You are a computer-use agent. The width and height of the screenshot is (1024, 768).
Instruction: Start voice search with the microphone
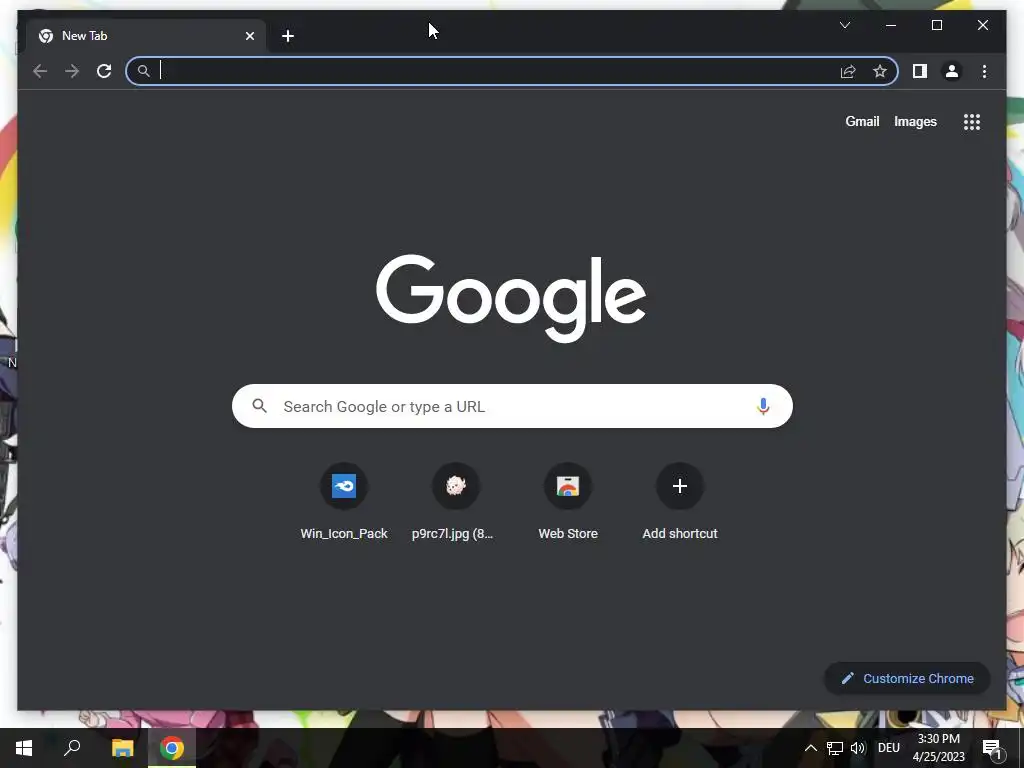[763, 406]
